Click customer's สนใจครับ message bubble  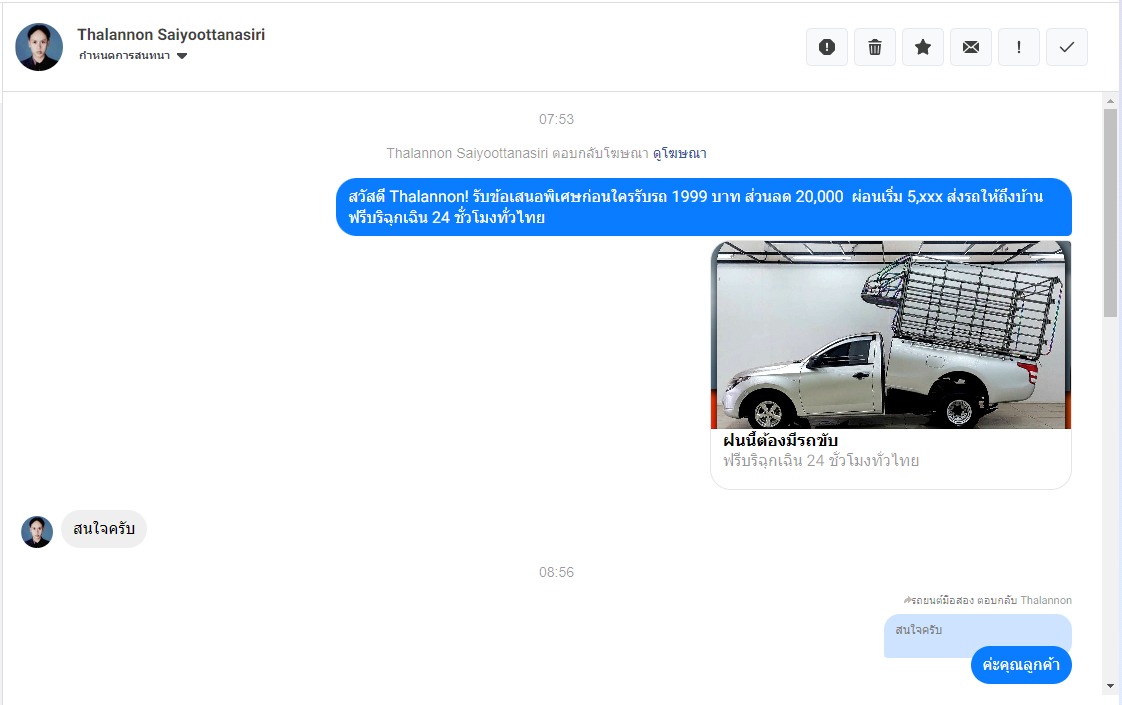pyautogui.click(x=104, y=529)
